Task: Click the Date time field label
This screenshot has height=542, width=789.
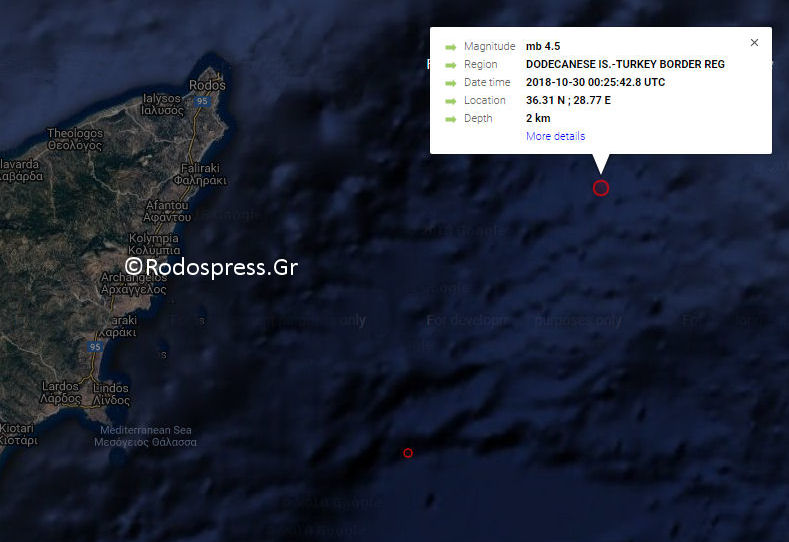Action: [487, 83]
